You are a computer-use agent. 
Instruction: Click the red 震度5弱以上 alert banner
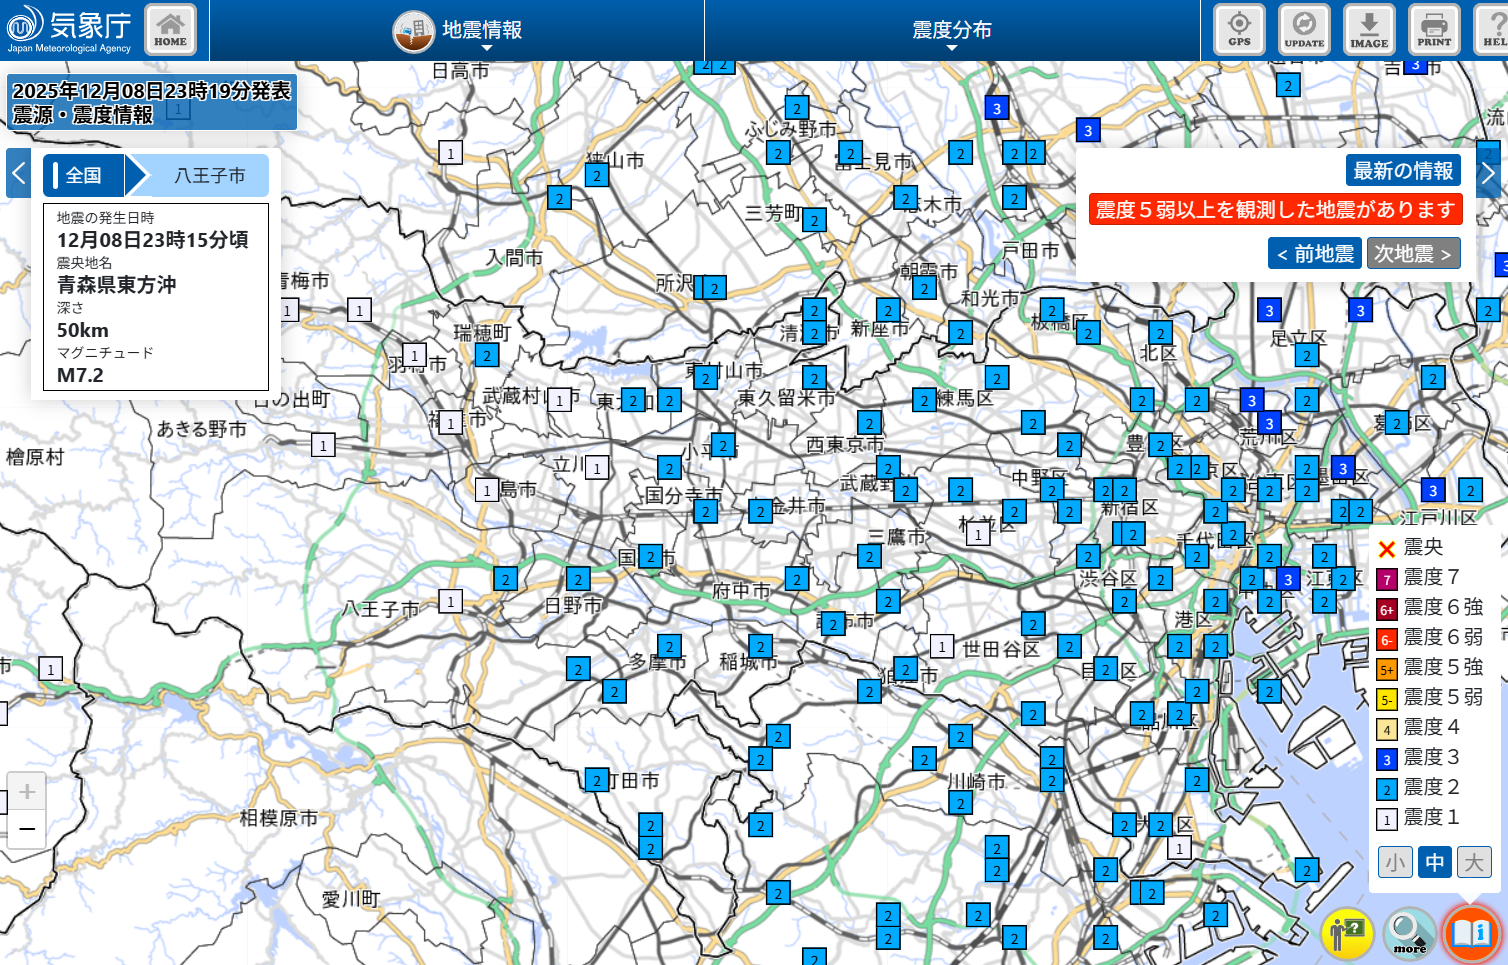[x=1275, y=209]
